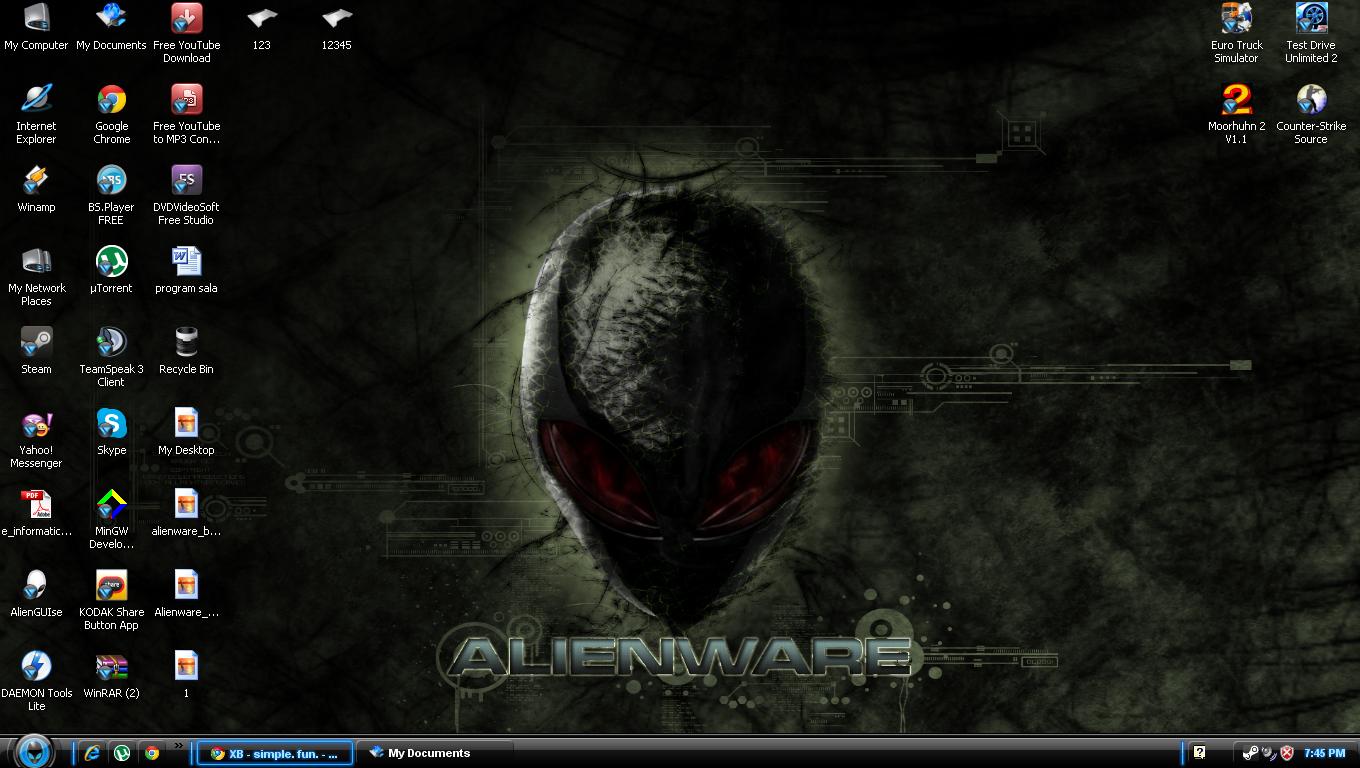Open AlienGUIse desktop shortcut
The width and height of the screenshot is (1360, 768).
point(36,594)
